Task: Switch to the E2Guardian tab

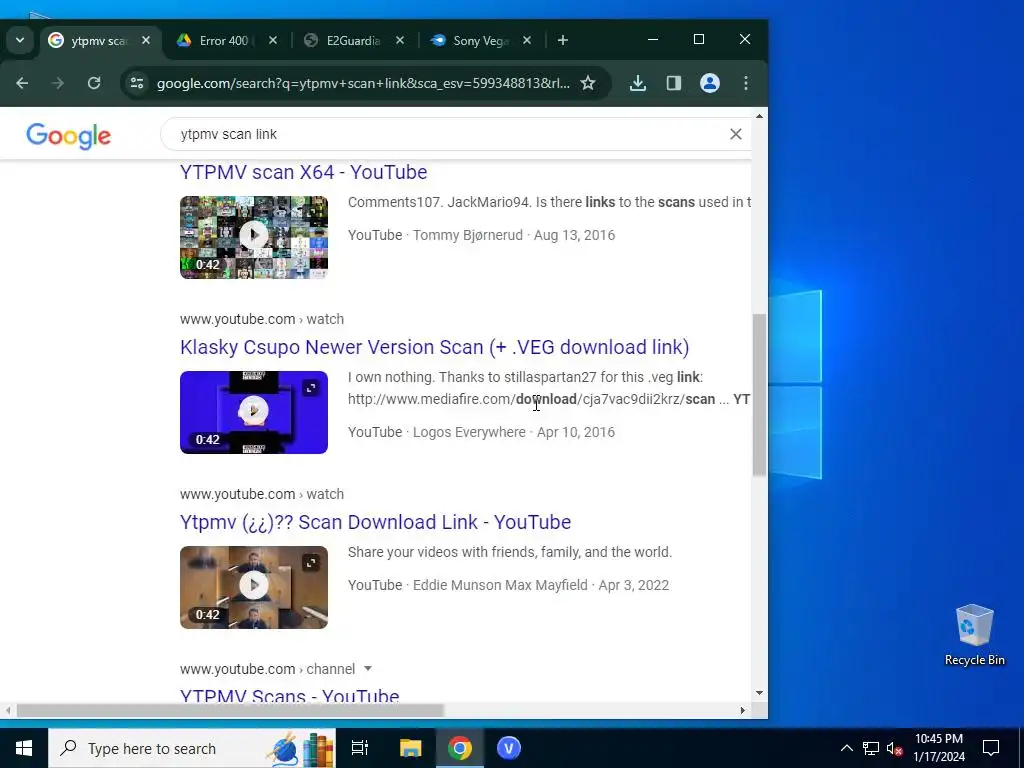Action: tap(353, 40)
